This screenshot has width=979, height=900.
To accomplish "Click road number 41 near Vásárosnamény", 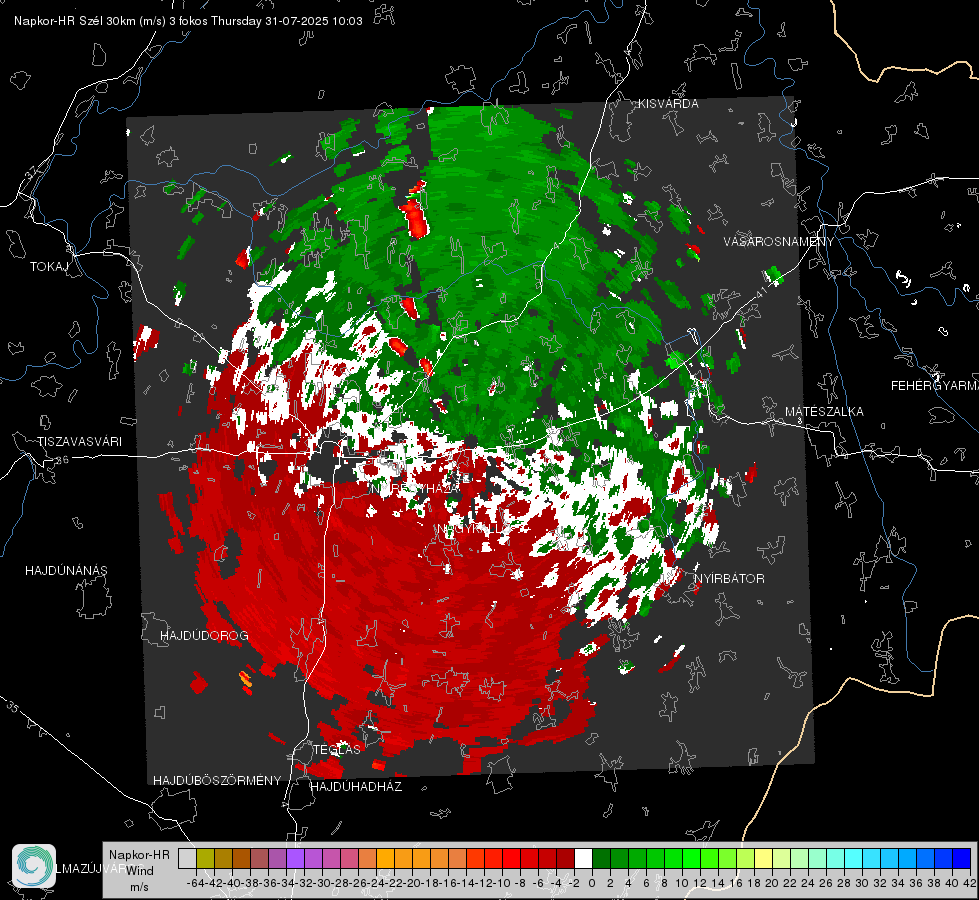I will pyautogui.click(x=761, y=291).
